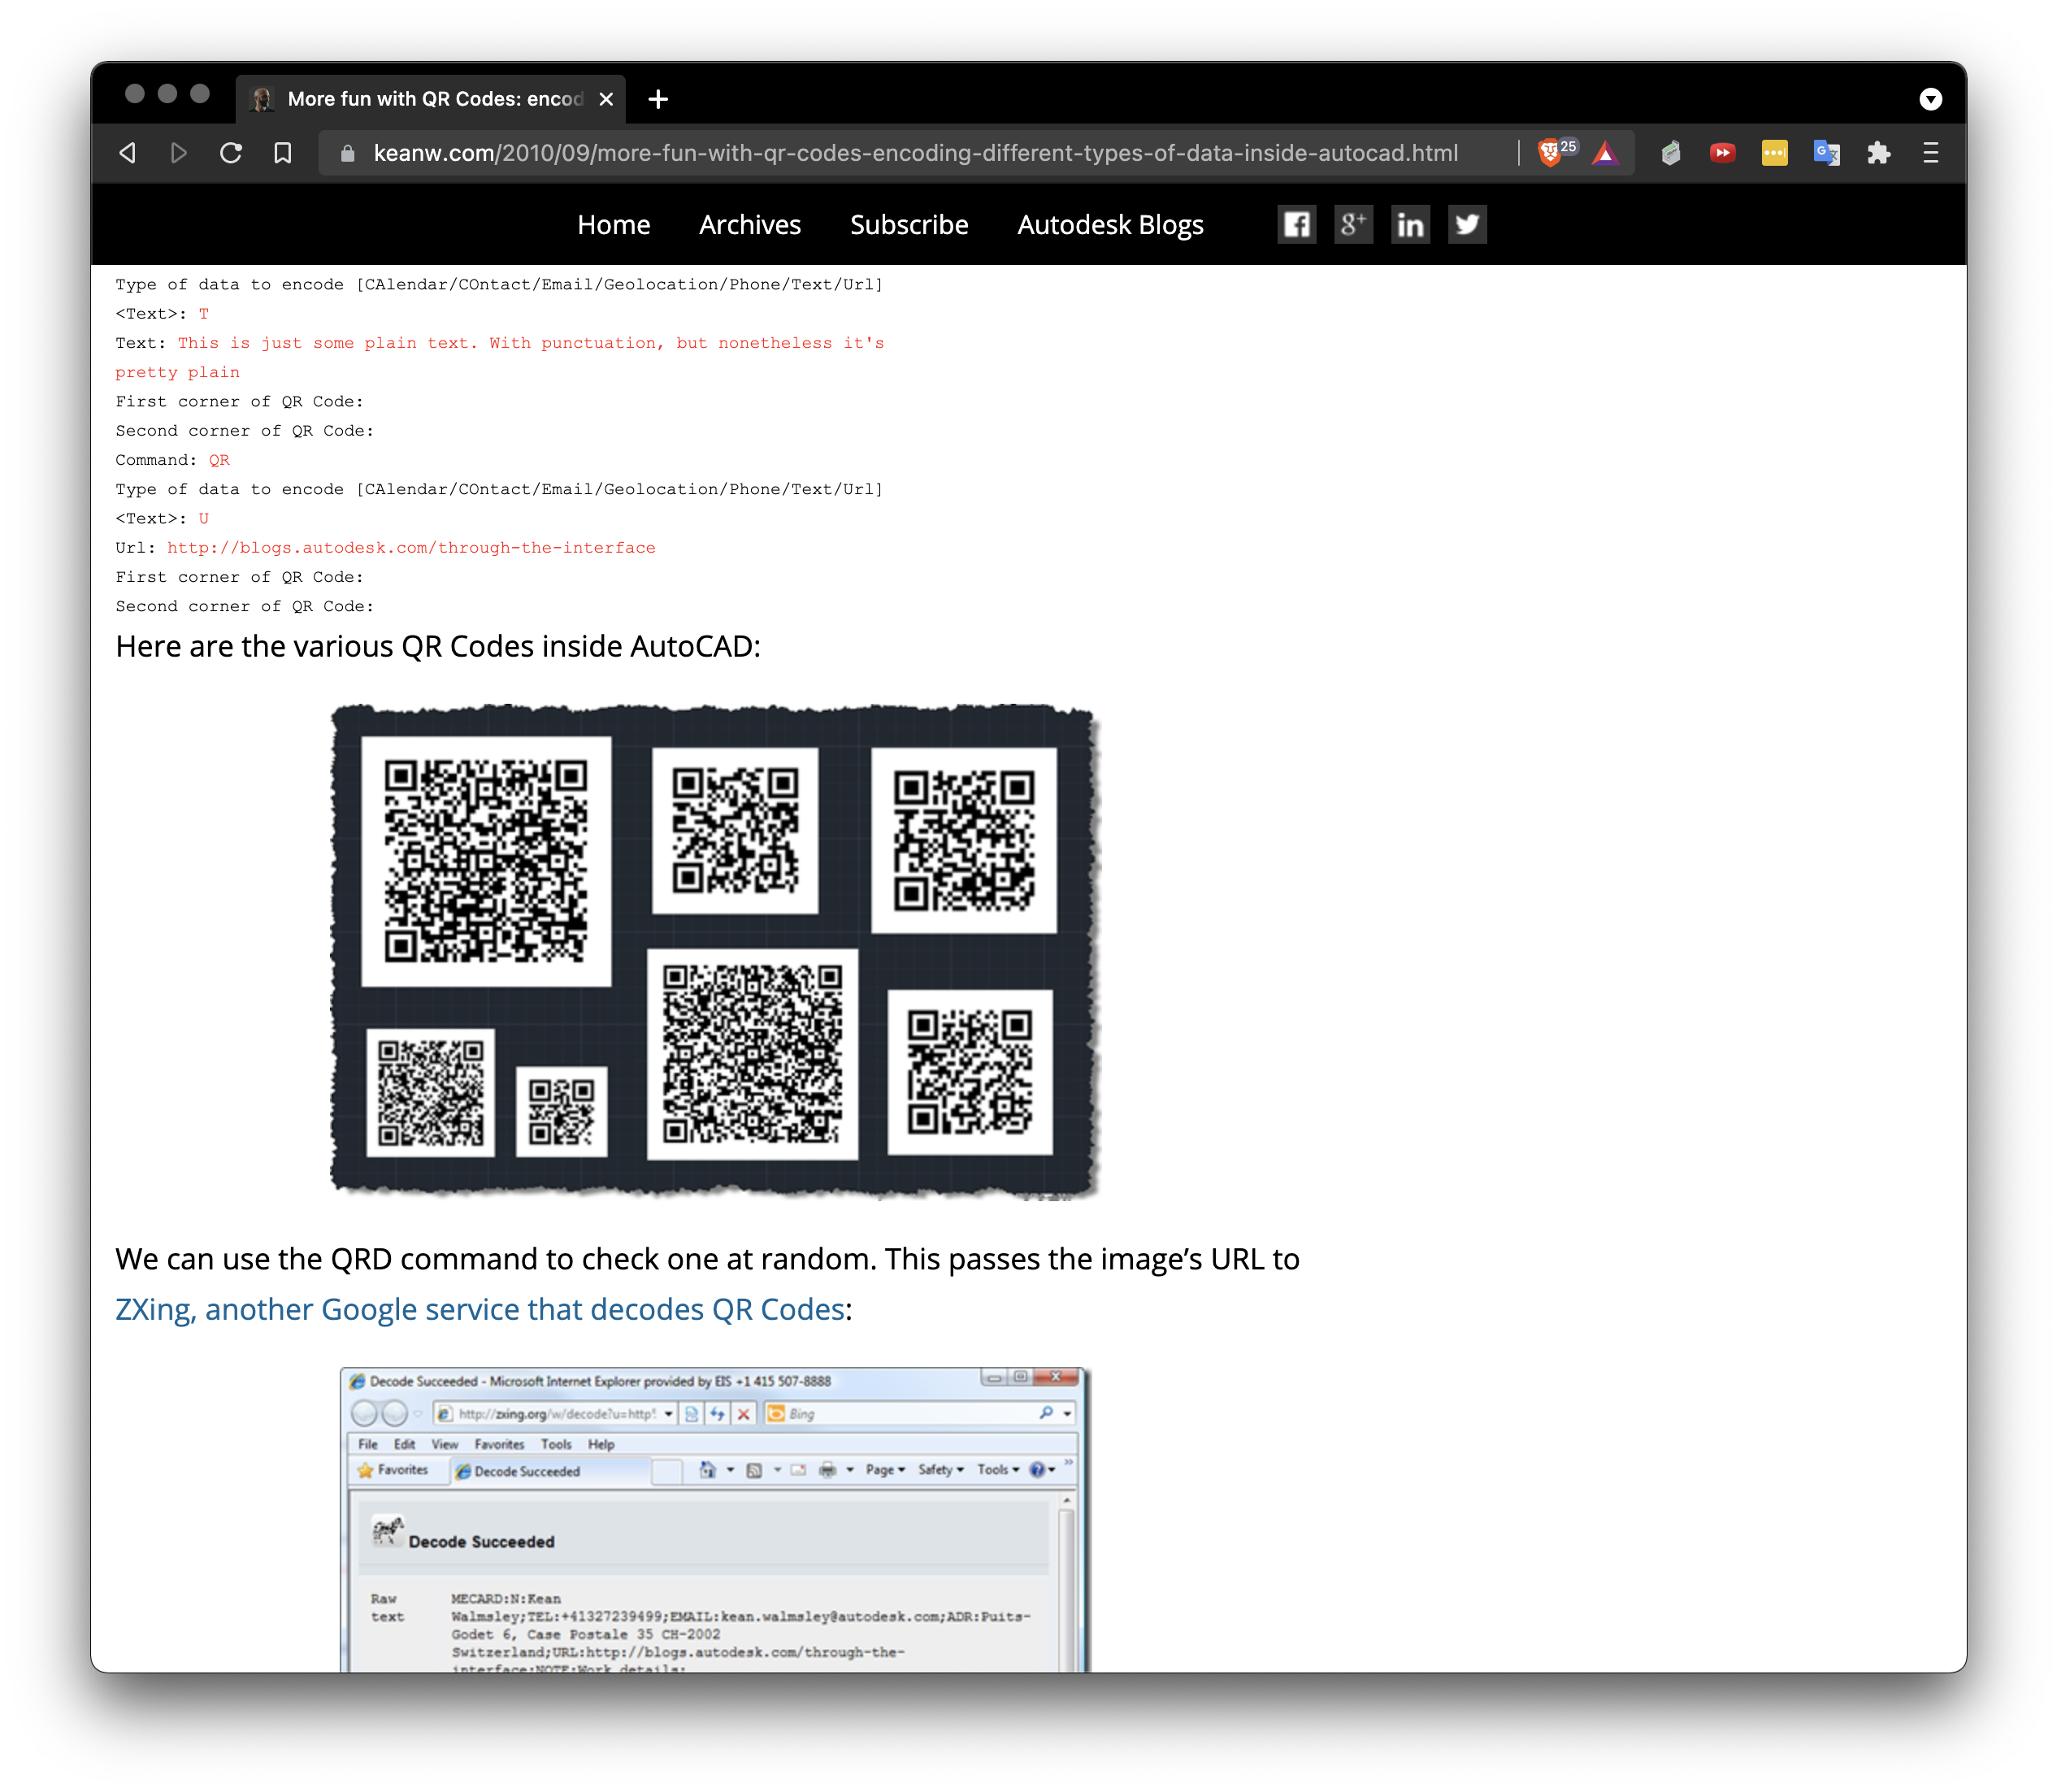Open the LinkedIn social icon
Image resolution: width=2057 pixels, height=1792 pixels.
tap(1410, 224)
